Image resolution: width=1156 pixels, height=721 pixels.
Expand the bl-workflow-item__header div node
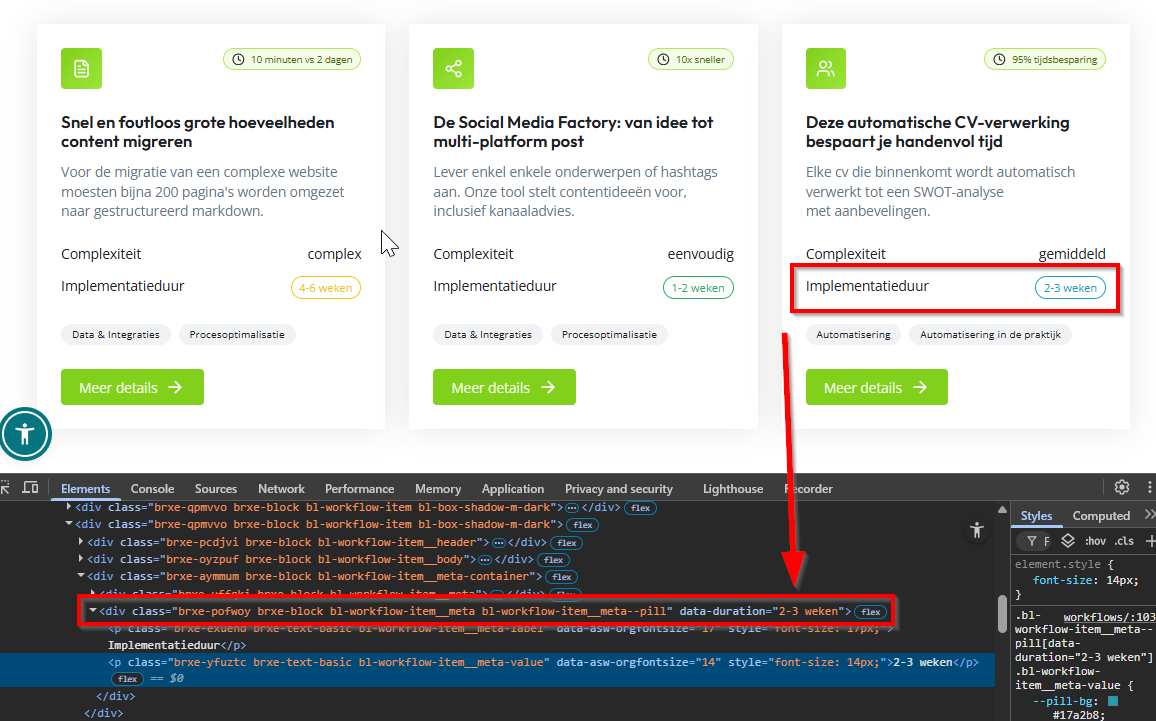81,542
